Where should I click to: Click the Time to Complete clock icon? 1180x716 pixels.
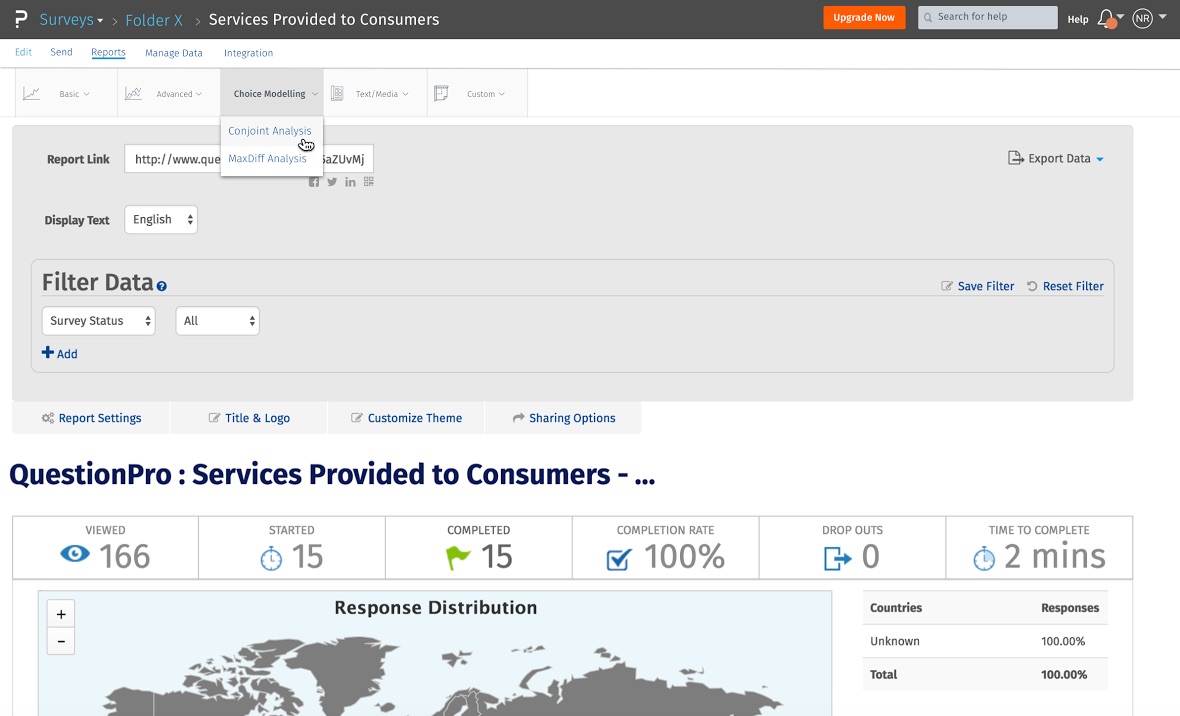(984, 559)
